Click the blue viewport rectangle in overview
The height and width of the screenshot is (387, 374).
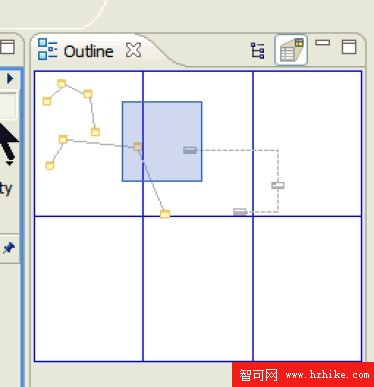tap(162, 141)
